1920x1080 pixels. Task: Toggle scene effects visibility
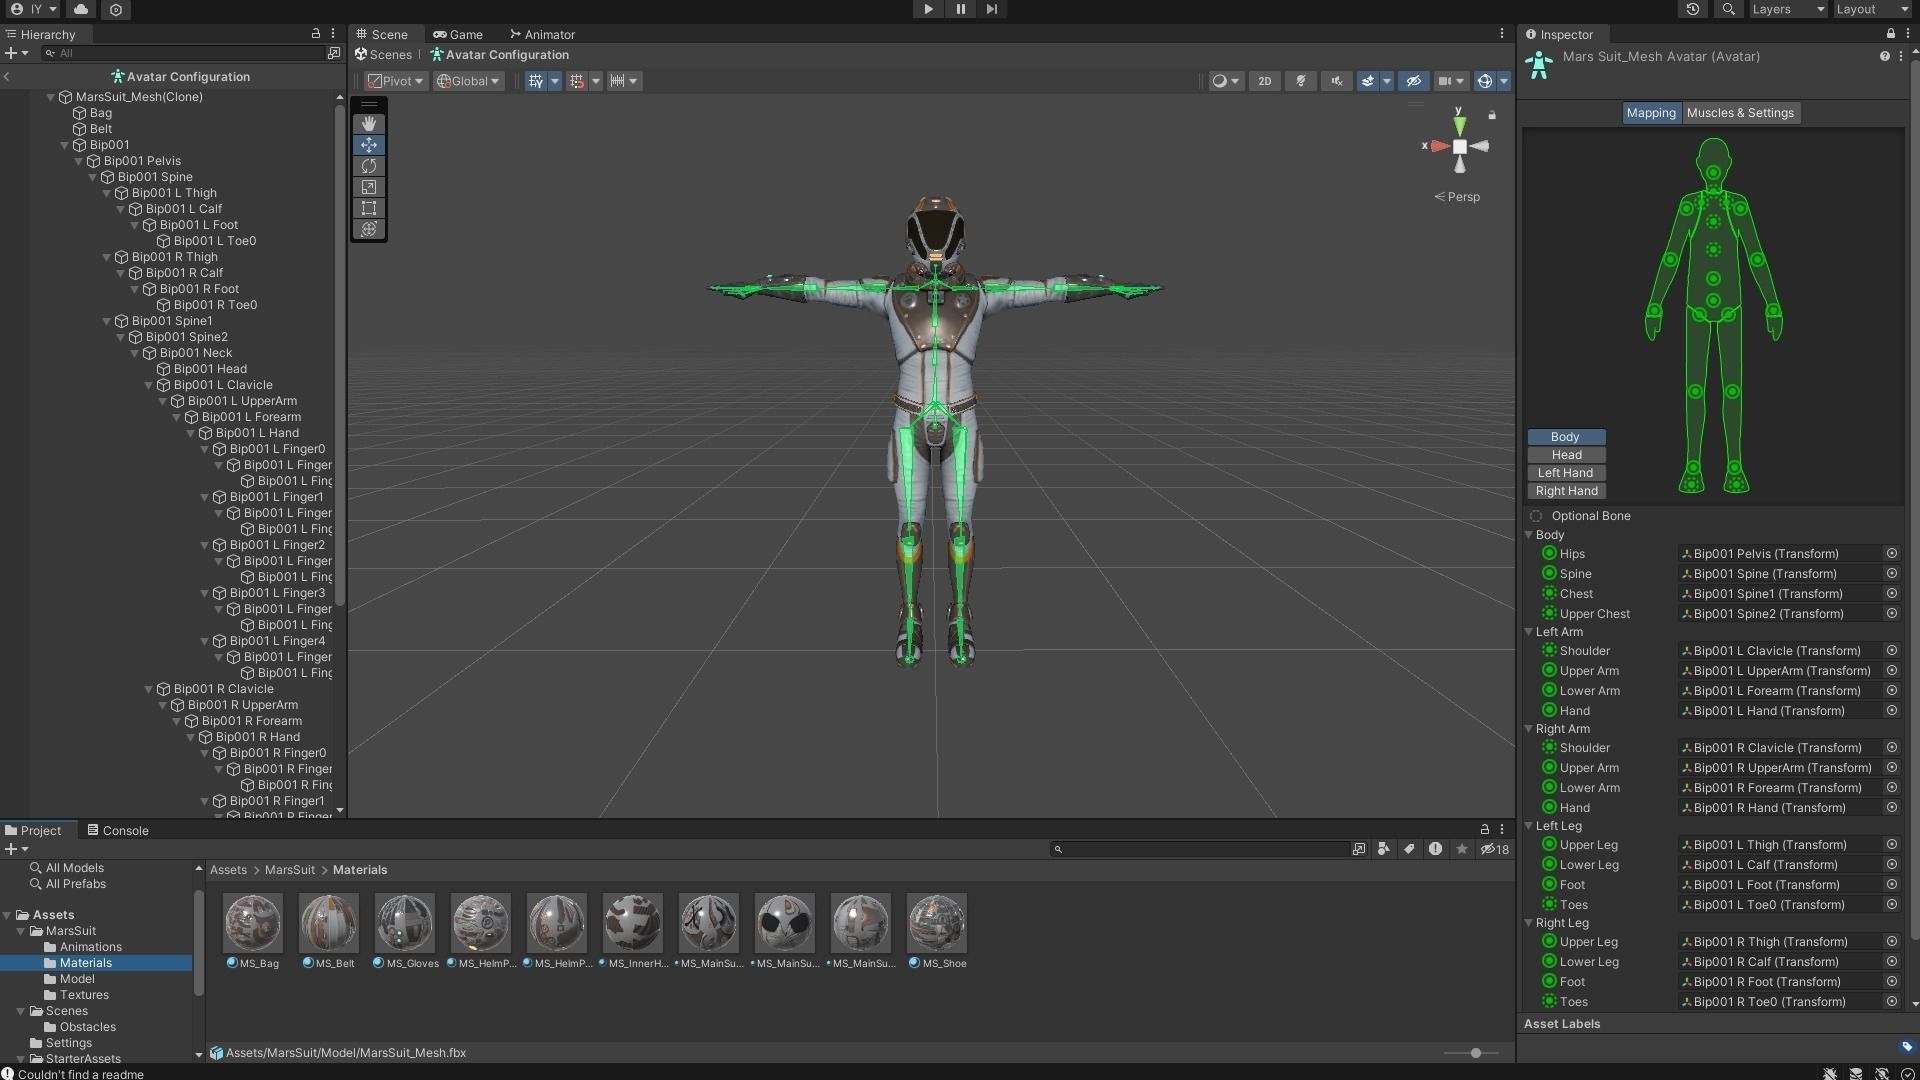tap(1368, 81)
